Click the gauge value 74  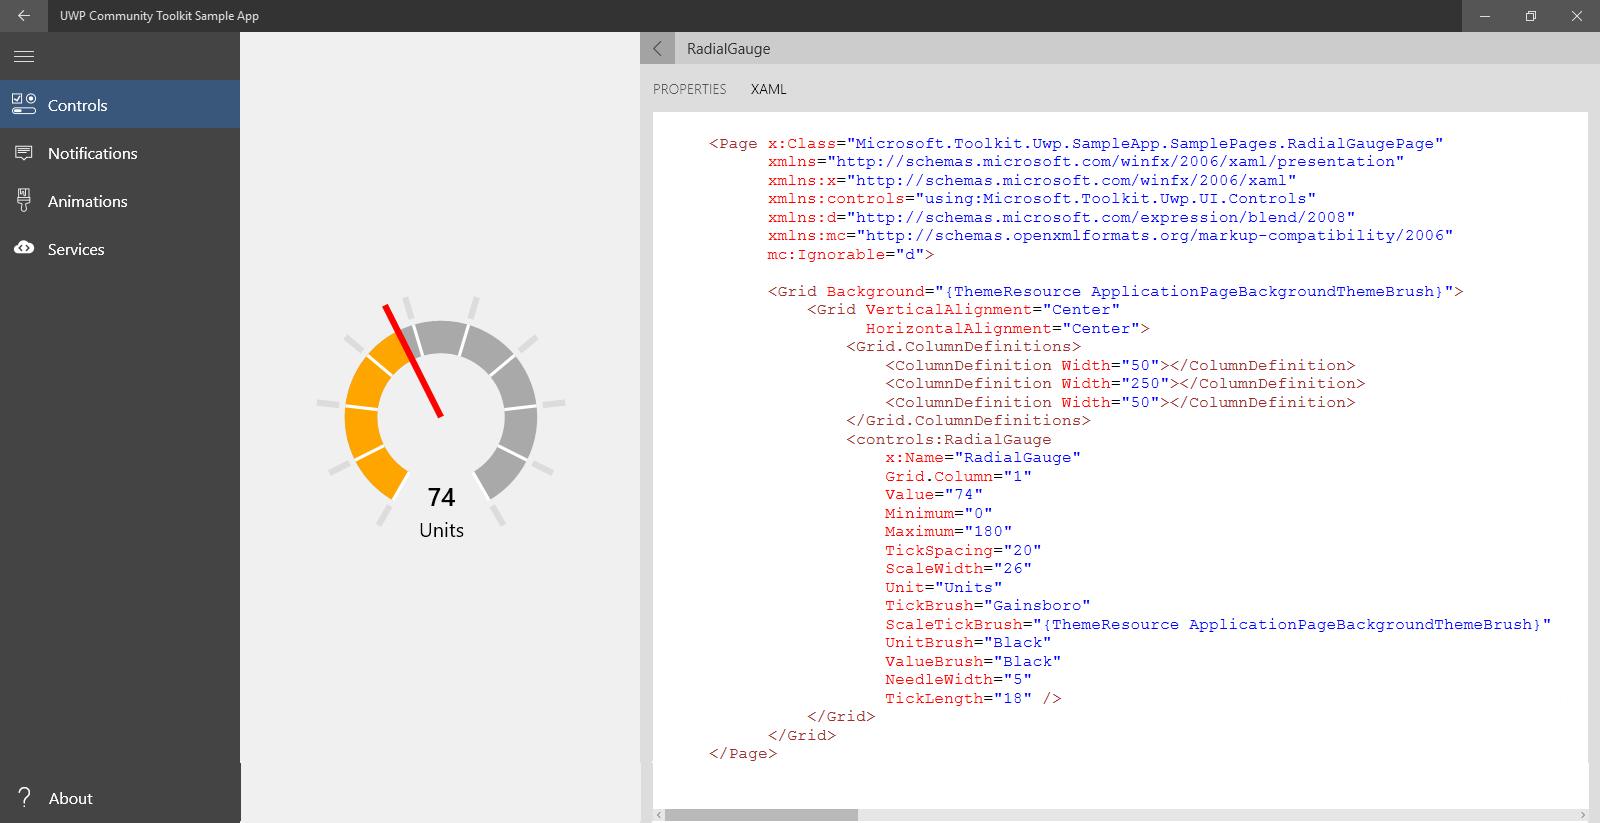pos(441,497)
